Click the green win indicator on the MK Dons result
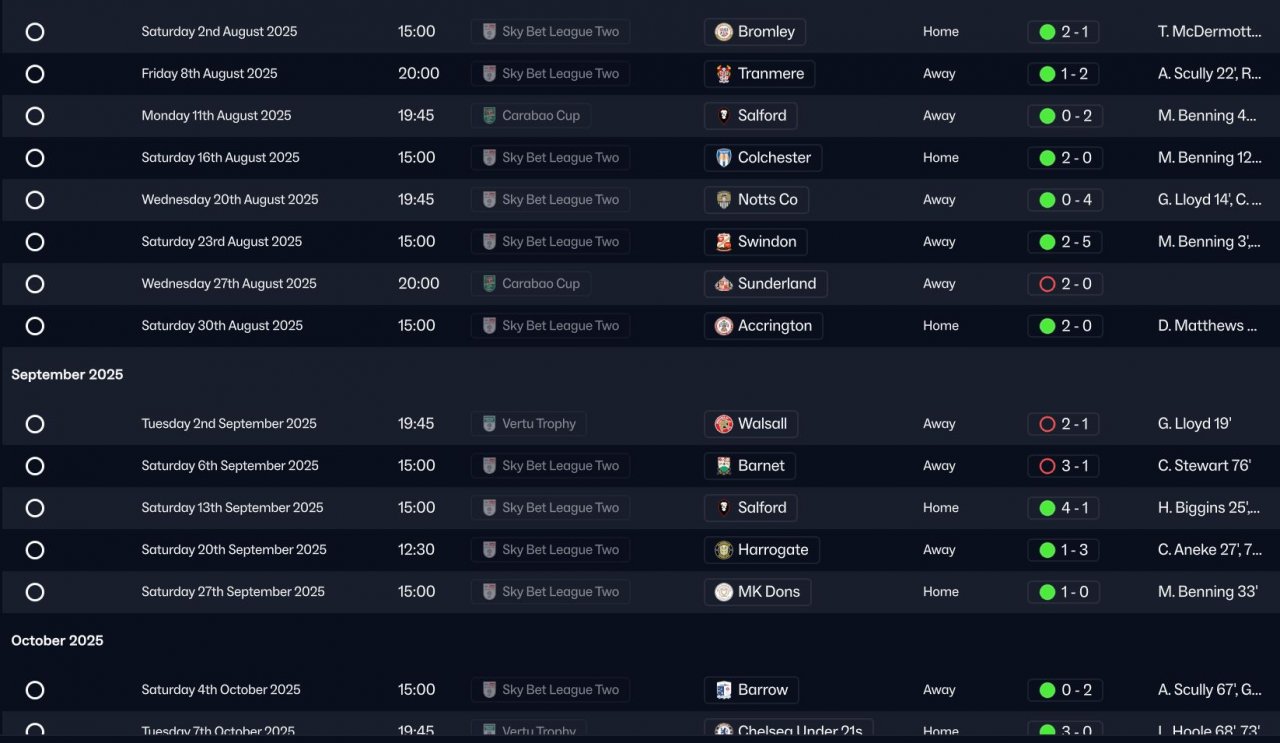The width and height of the screenshot is (1280, 743). [1047, 592]
